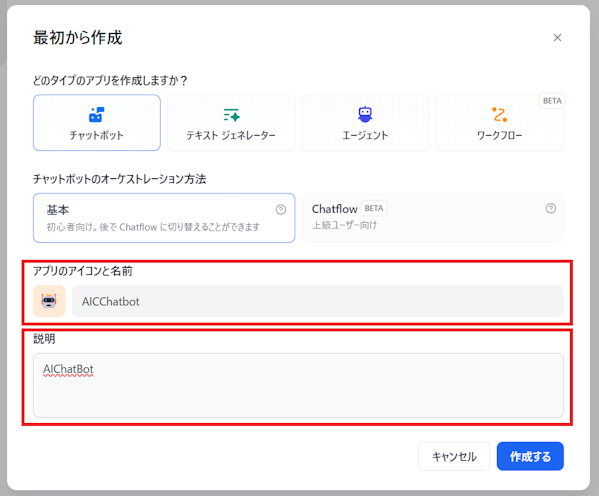Screen dimensions: 599x496
Task: Click the BETA badge on ワークフロー card
Action: pyautogui.click(x=552, y=101)
